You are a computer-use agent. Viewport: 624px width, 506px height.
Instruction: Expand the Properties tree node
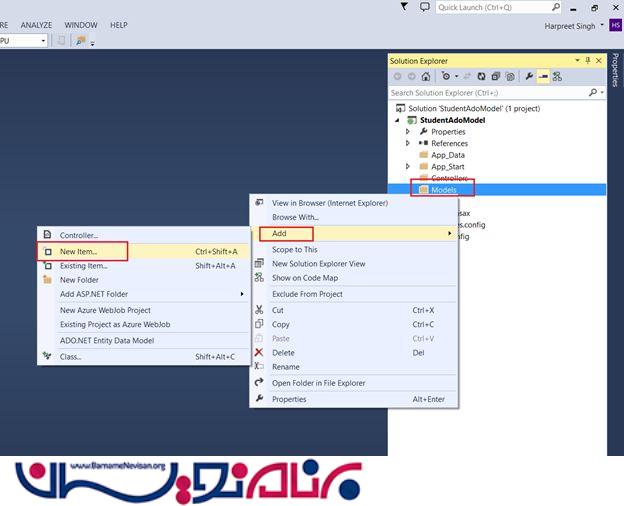pyautogui.click(x=408, y=131)
